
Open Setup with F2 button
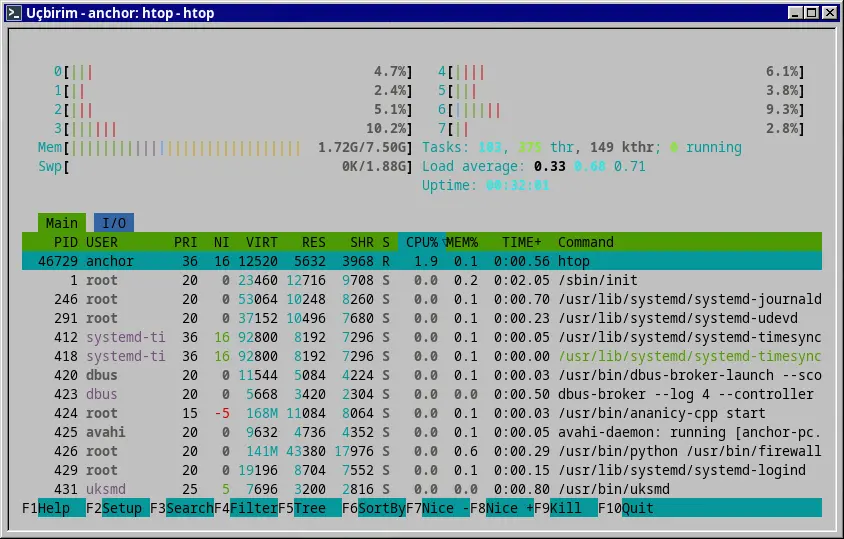click(118, 508)
